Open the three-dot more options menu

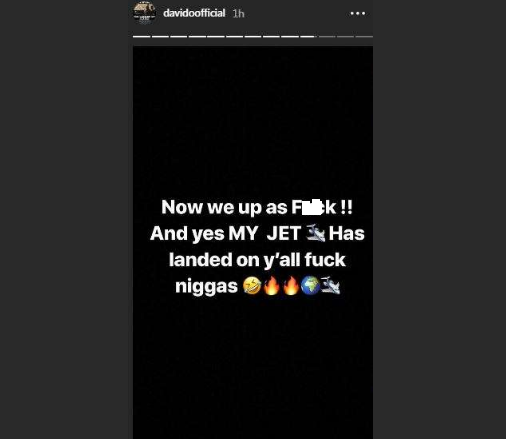coord(358,14)
